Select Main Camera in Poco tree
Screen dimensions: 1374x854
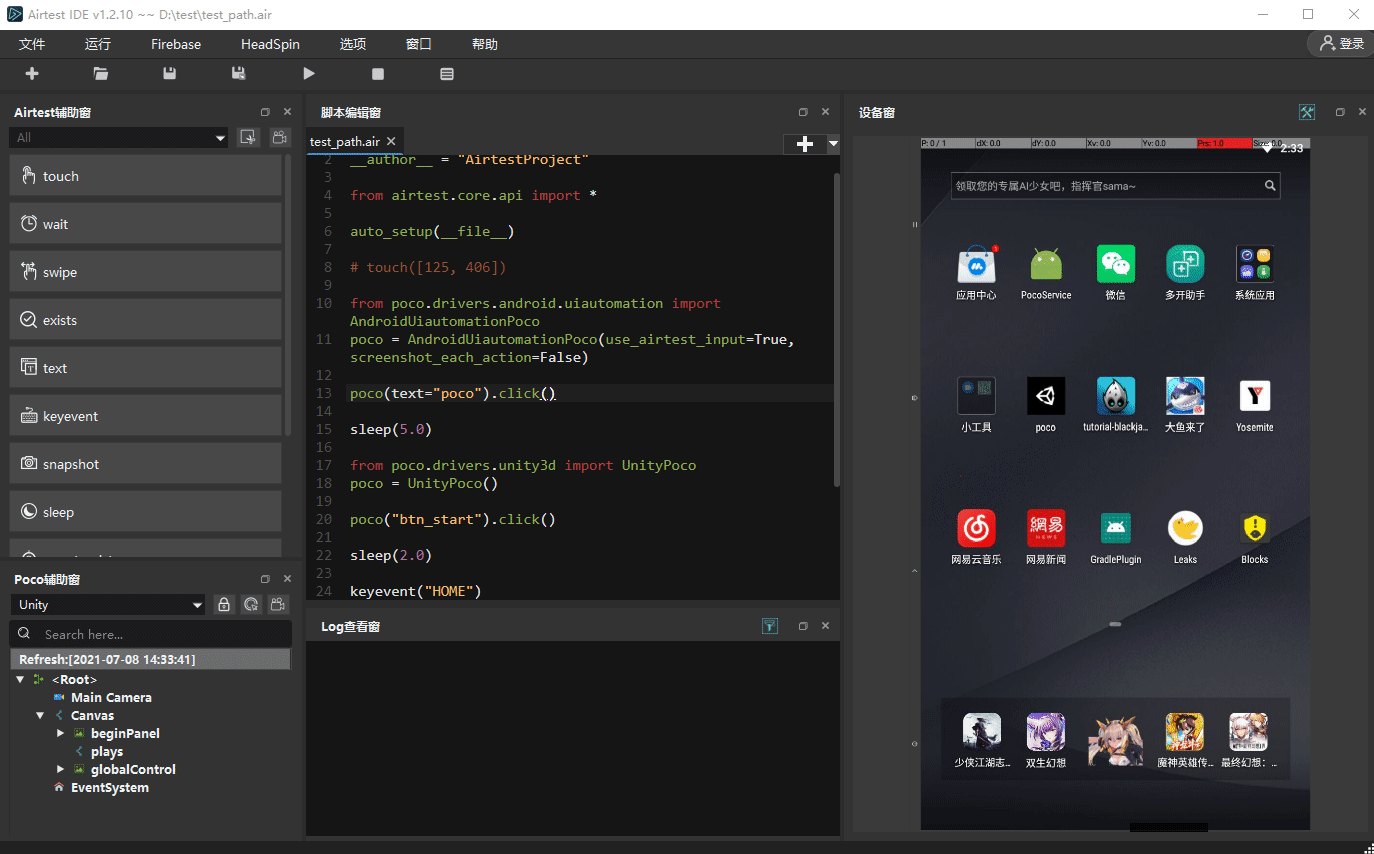pyautogui.click(x=111, y=698)
